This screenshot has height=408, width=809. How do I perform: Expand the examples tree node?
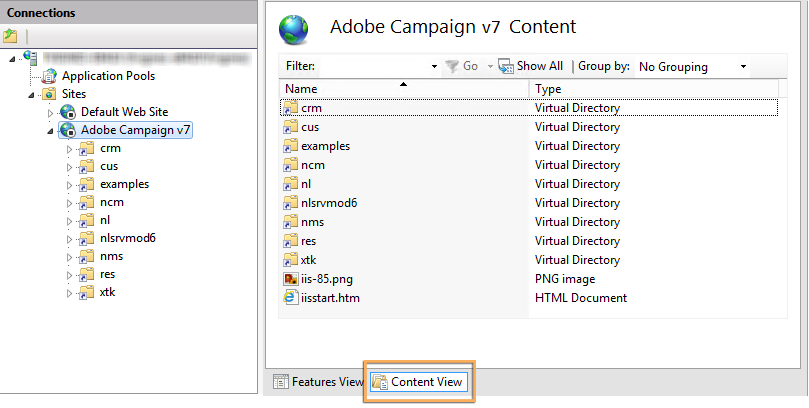tap(69, 185)
